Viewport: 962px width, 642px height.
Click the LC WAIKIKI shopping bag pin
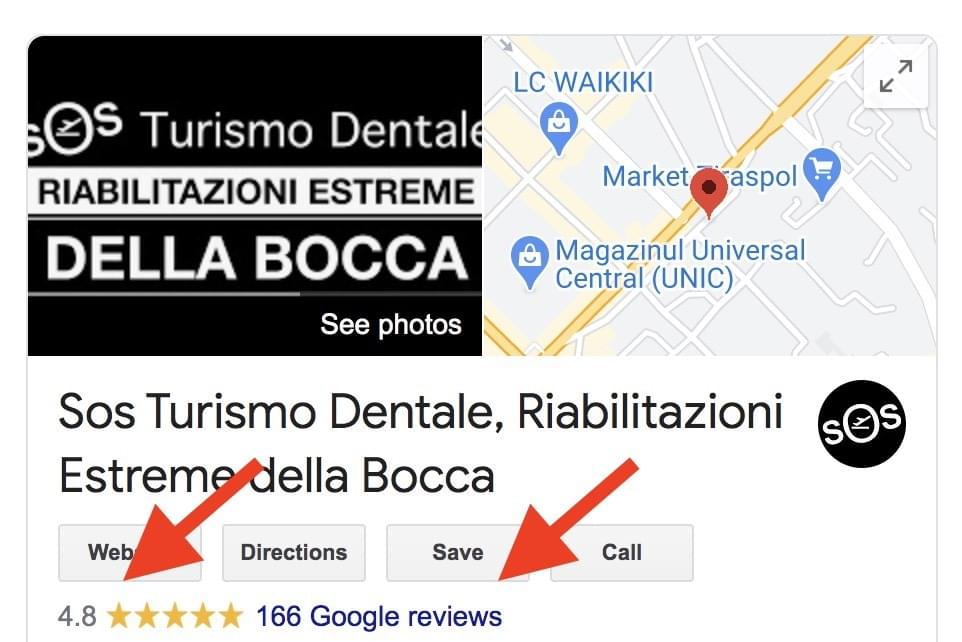[558, 128]
